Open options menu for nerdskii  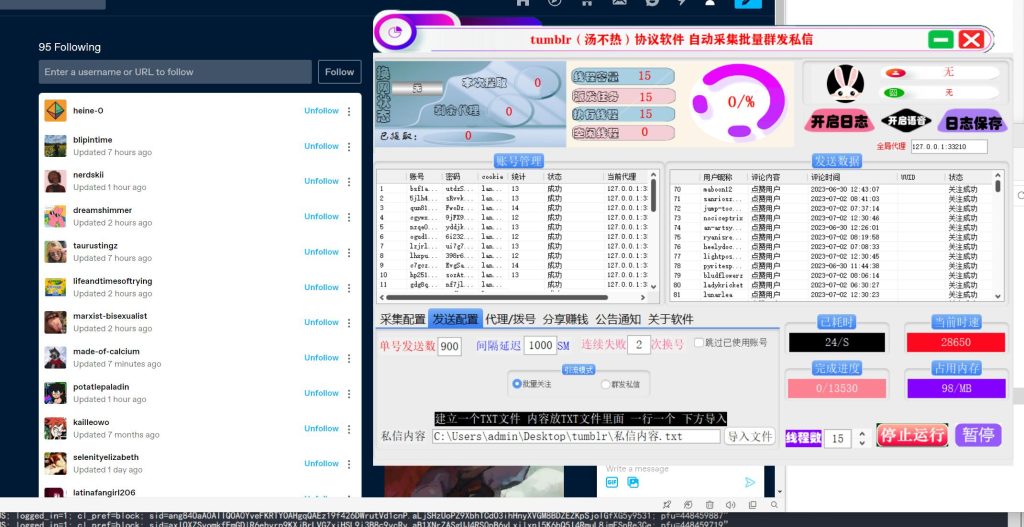pyautogui.click(x=349, y=182)
